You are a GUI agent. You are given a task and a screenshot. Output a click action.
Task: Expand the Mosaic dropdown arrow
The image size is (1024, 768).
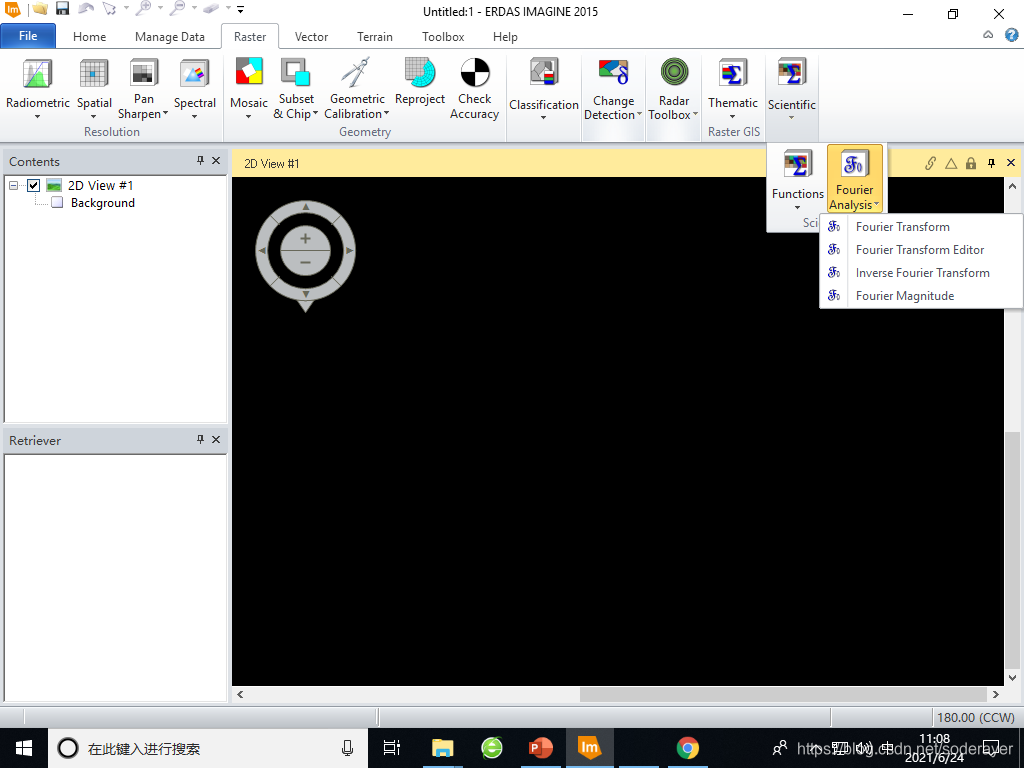[249, 117]
